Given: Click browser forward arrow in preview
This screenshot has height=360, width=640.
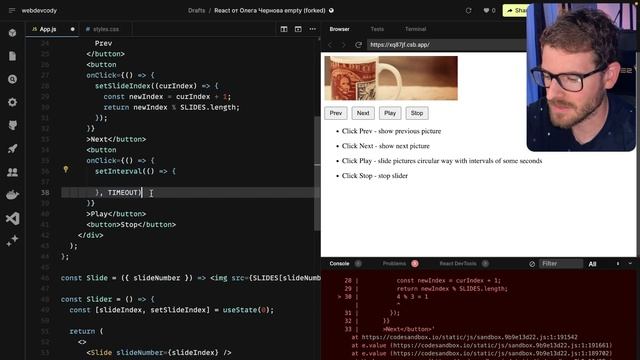Looking at the screenshot, I should click(x=344, y=45).
